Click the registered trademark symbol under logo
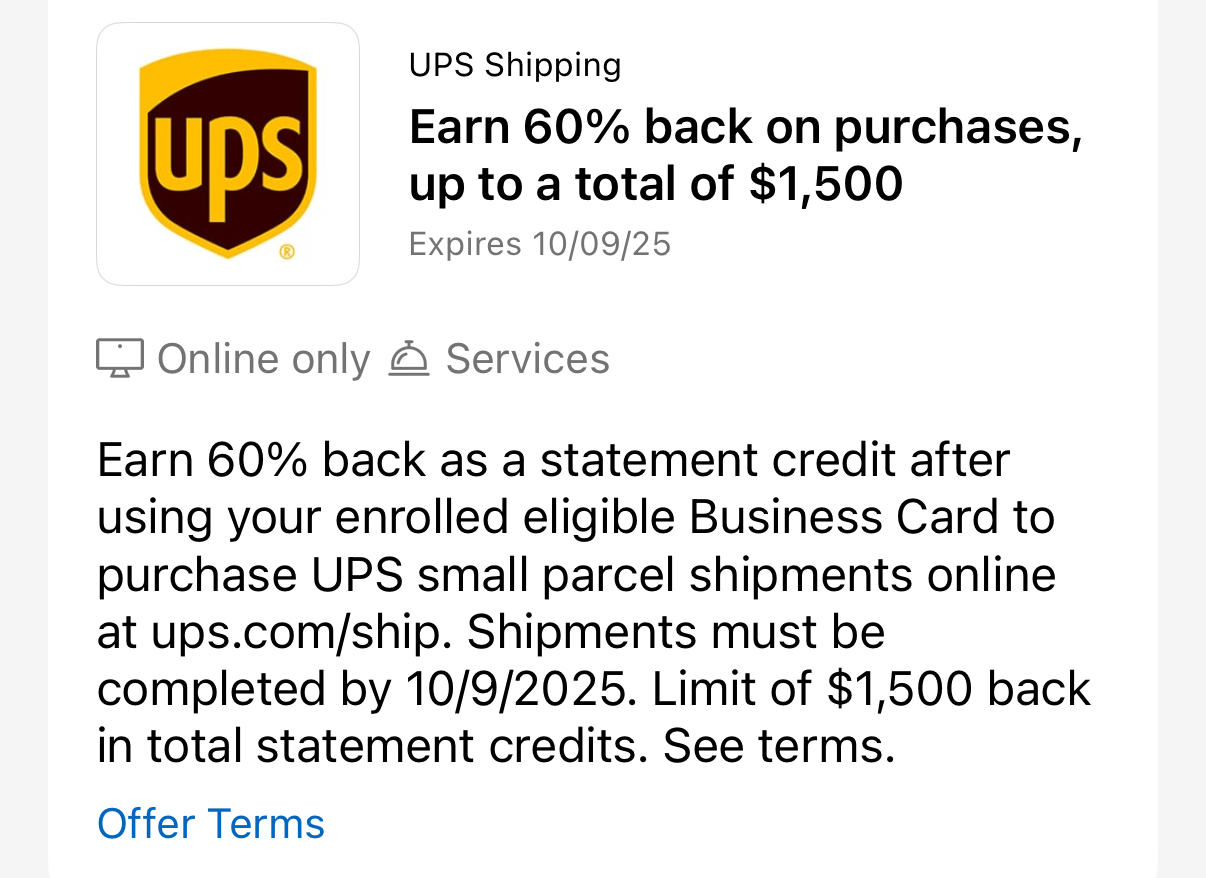 (287, 253)
